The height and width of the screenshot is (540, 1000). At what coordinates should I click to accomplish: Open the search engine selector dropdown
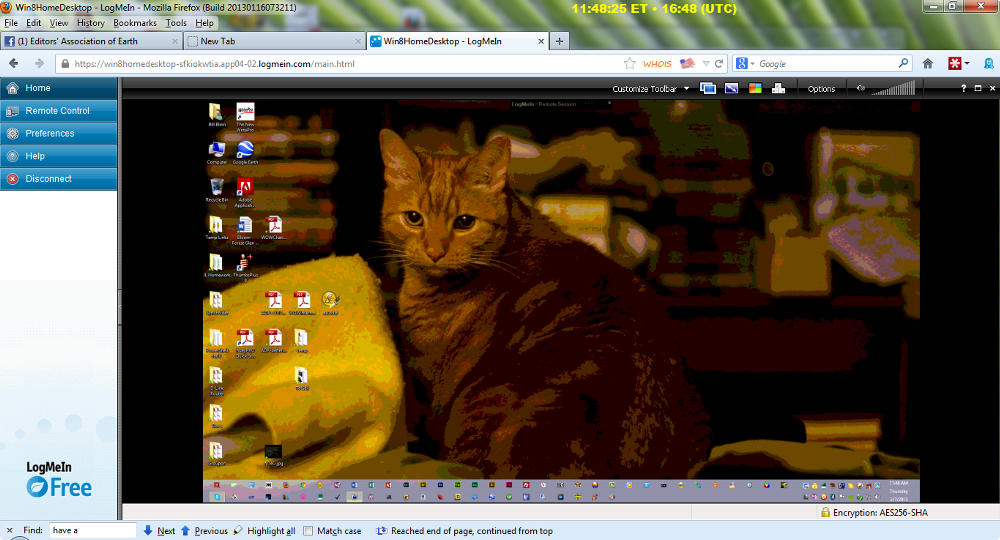coord(745,64)
